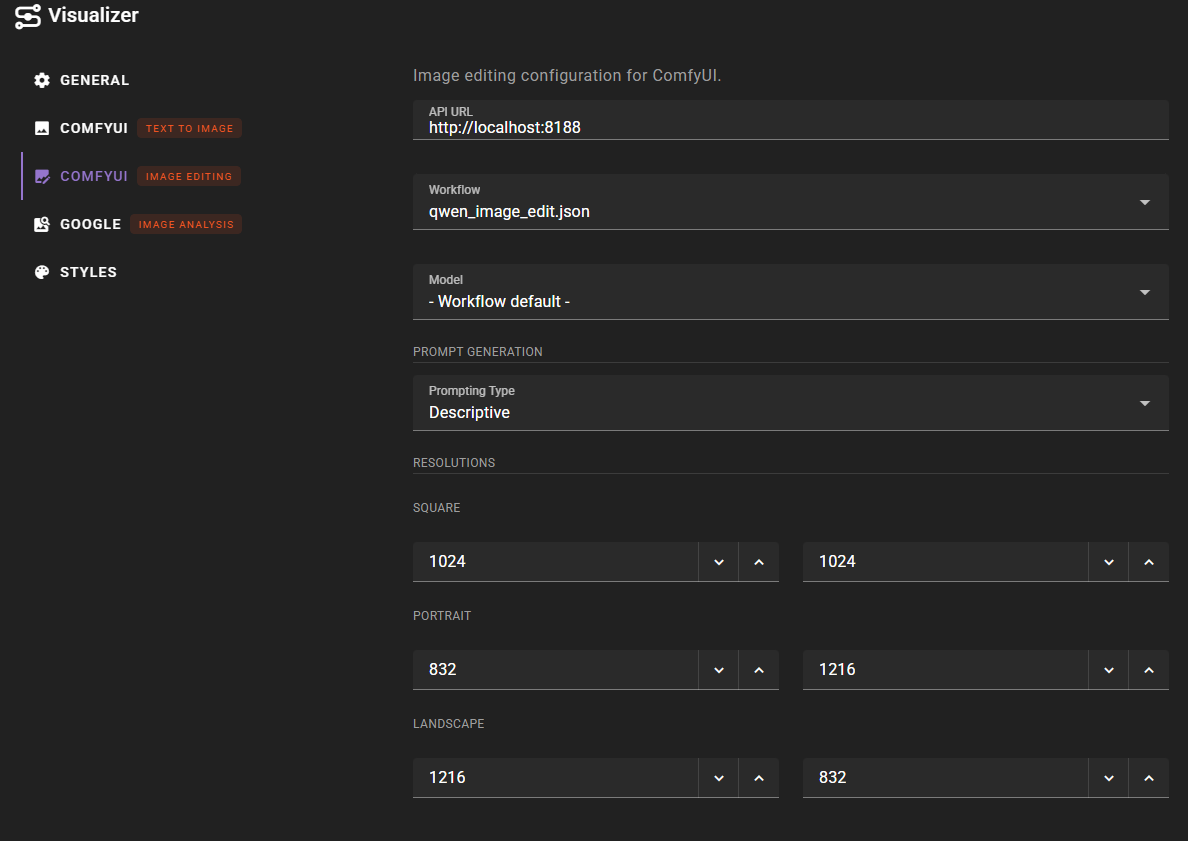This screenshot has height=841, width=1188.
Task: Decrease the landscape width value 1216
Action: [718, 777]
